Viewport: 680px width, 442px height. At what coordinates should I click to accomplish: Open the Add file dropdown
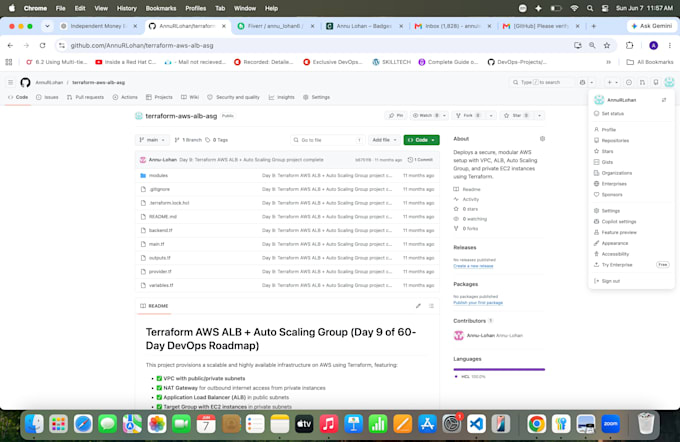384,140
